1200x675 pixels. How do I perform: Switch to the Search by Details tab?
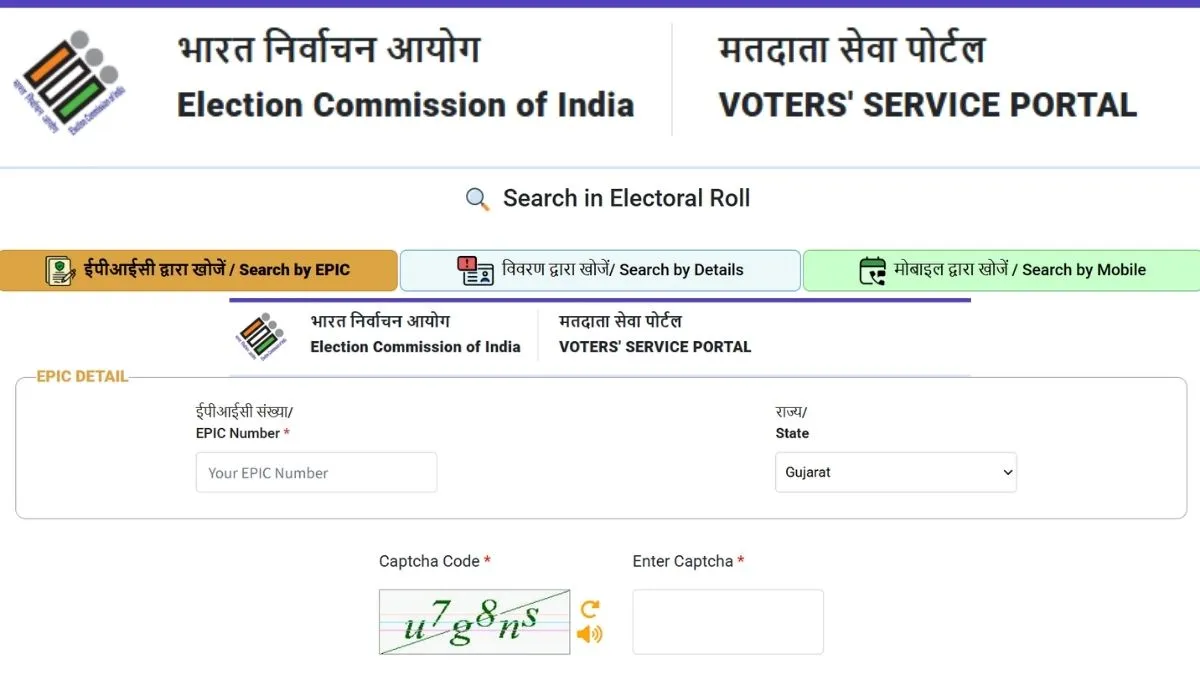click(x=600, y=270)
